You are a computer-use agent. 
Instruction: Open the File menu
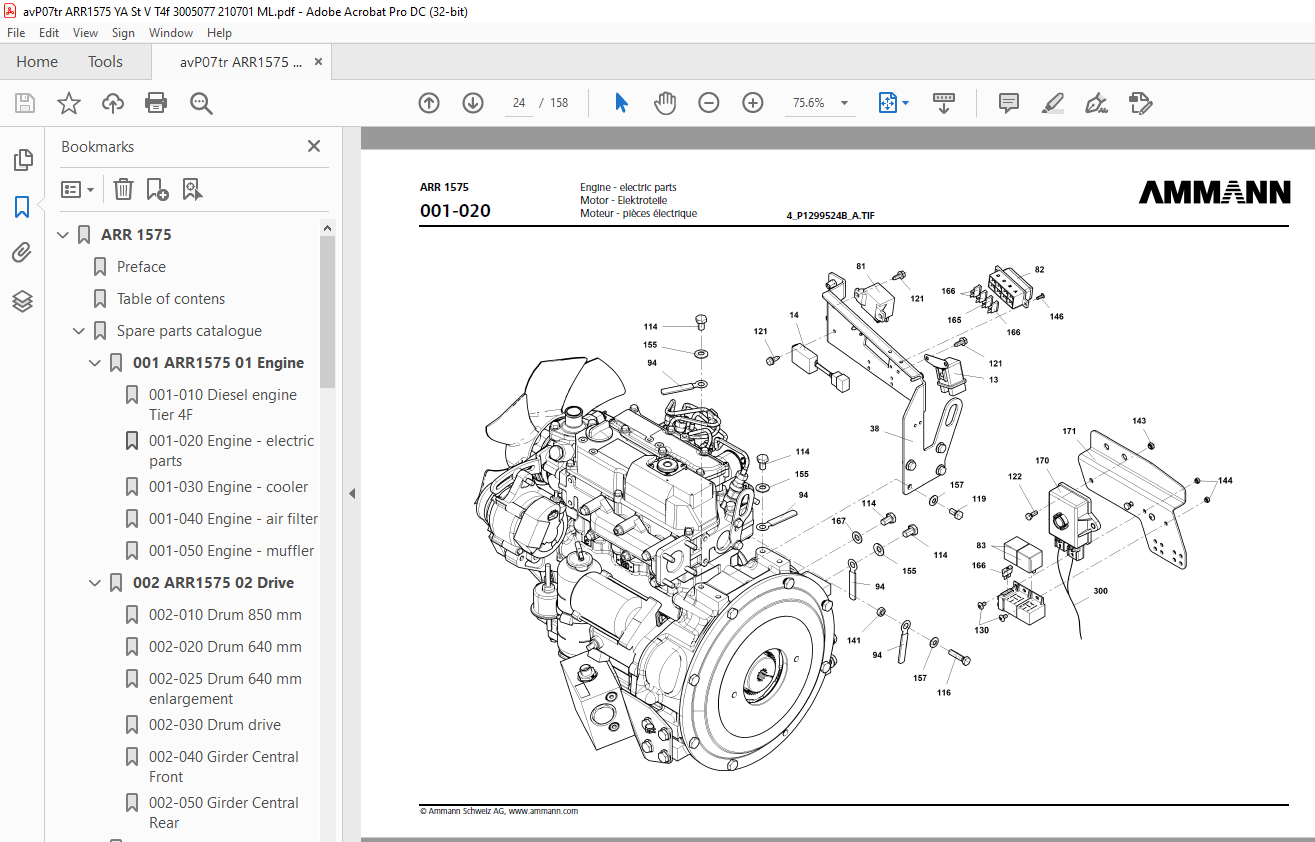[x=16, y=33]
